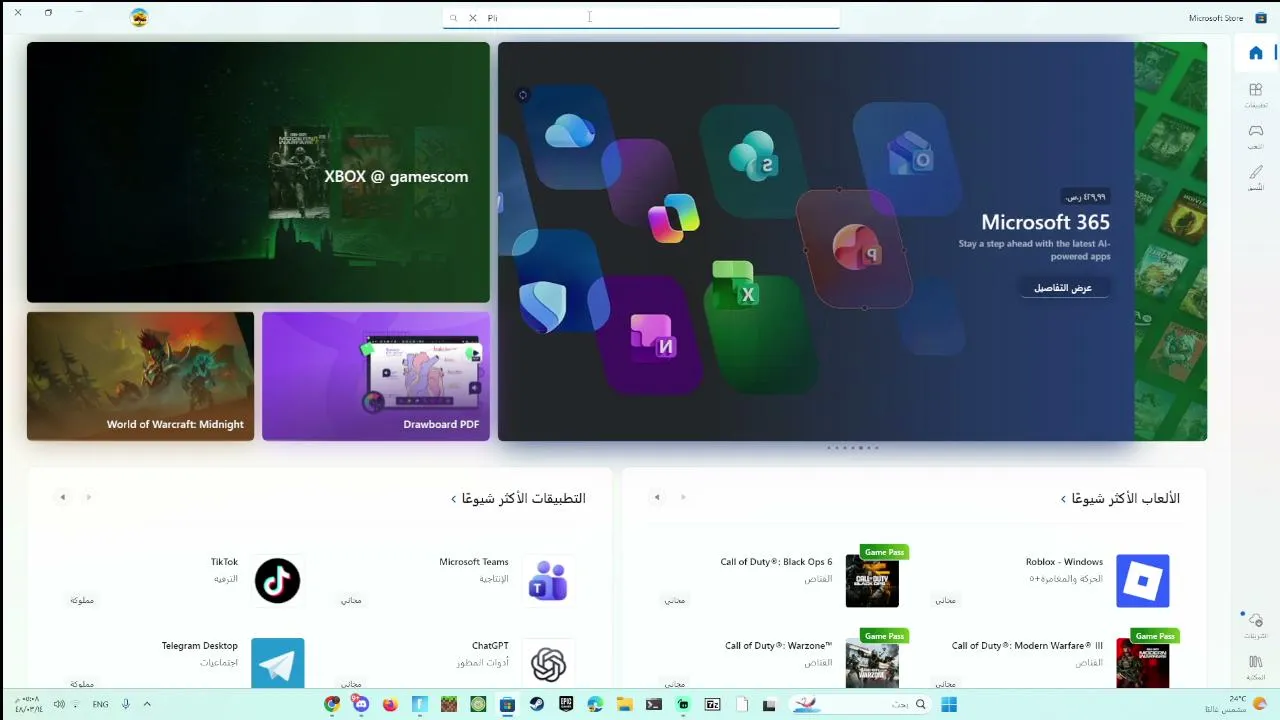
Task: Click the magnifier search icon in Store
Action: pos(453,18)
